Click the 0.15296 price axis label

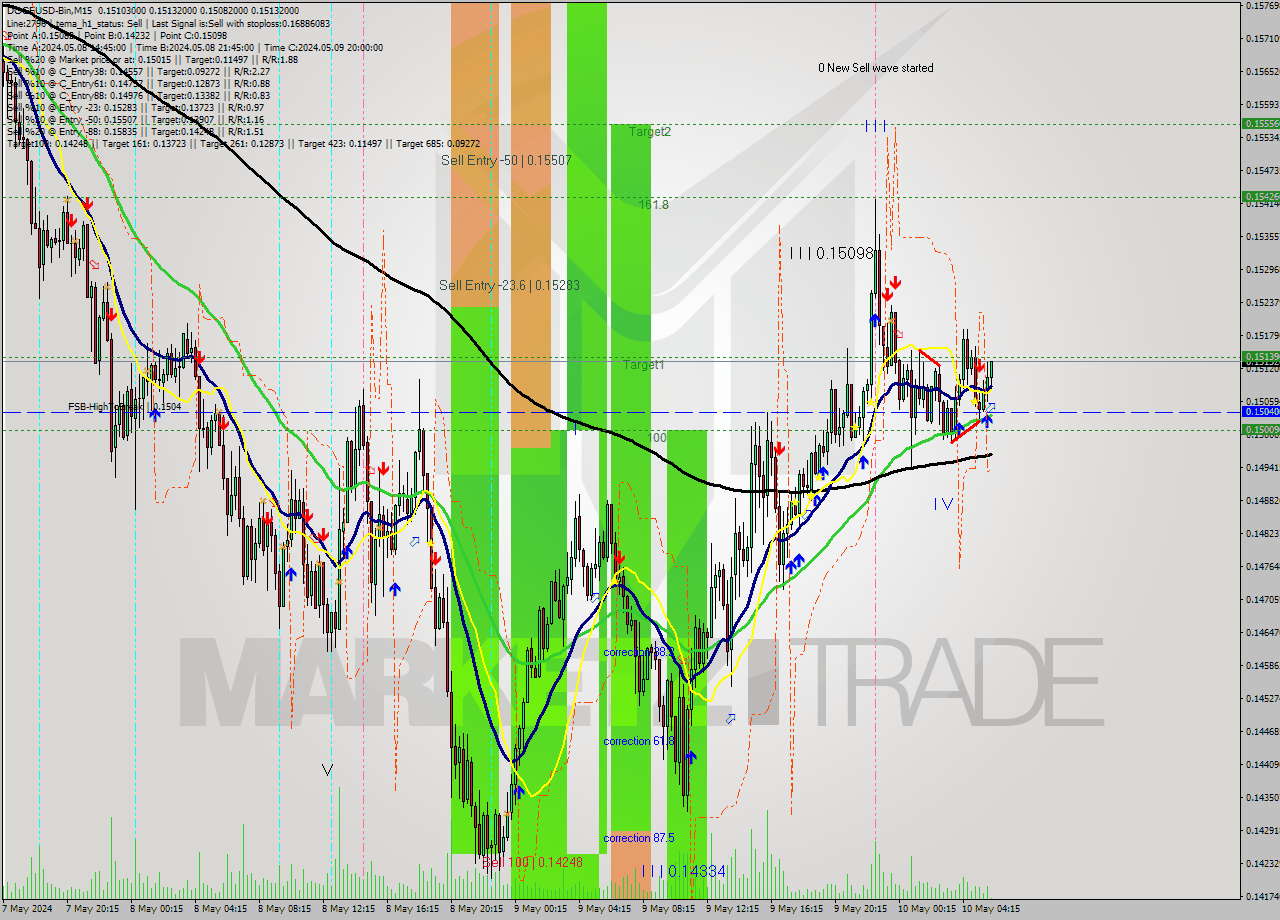tap(1263, 269)
